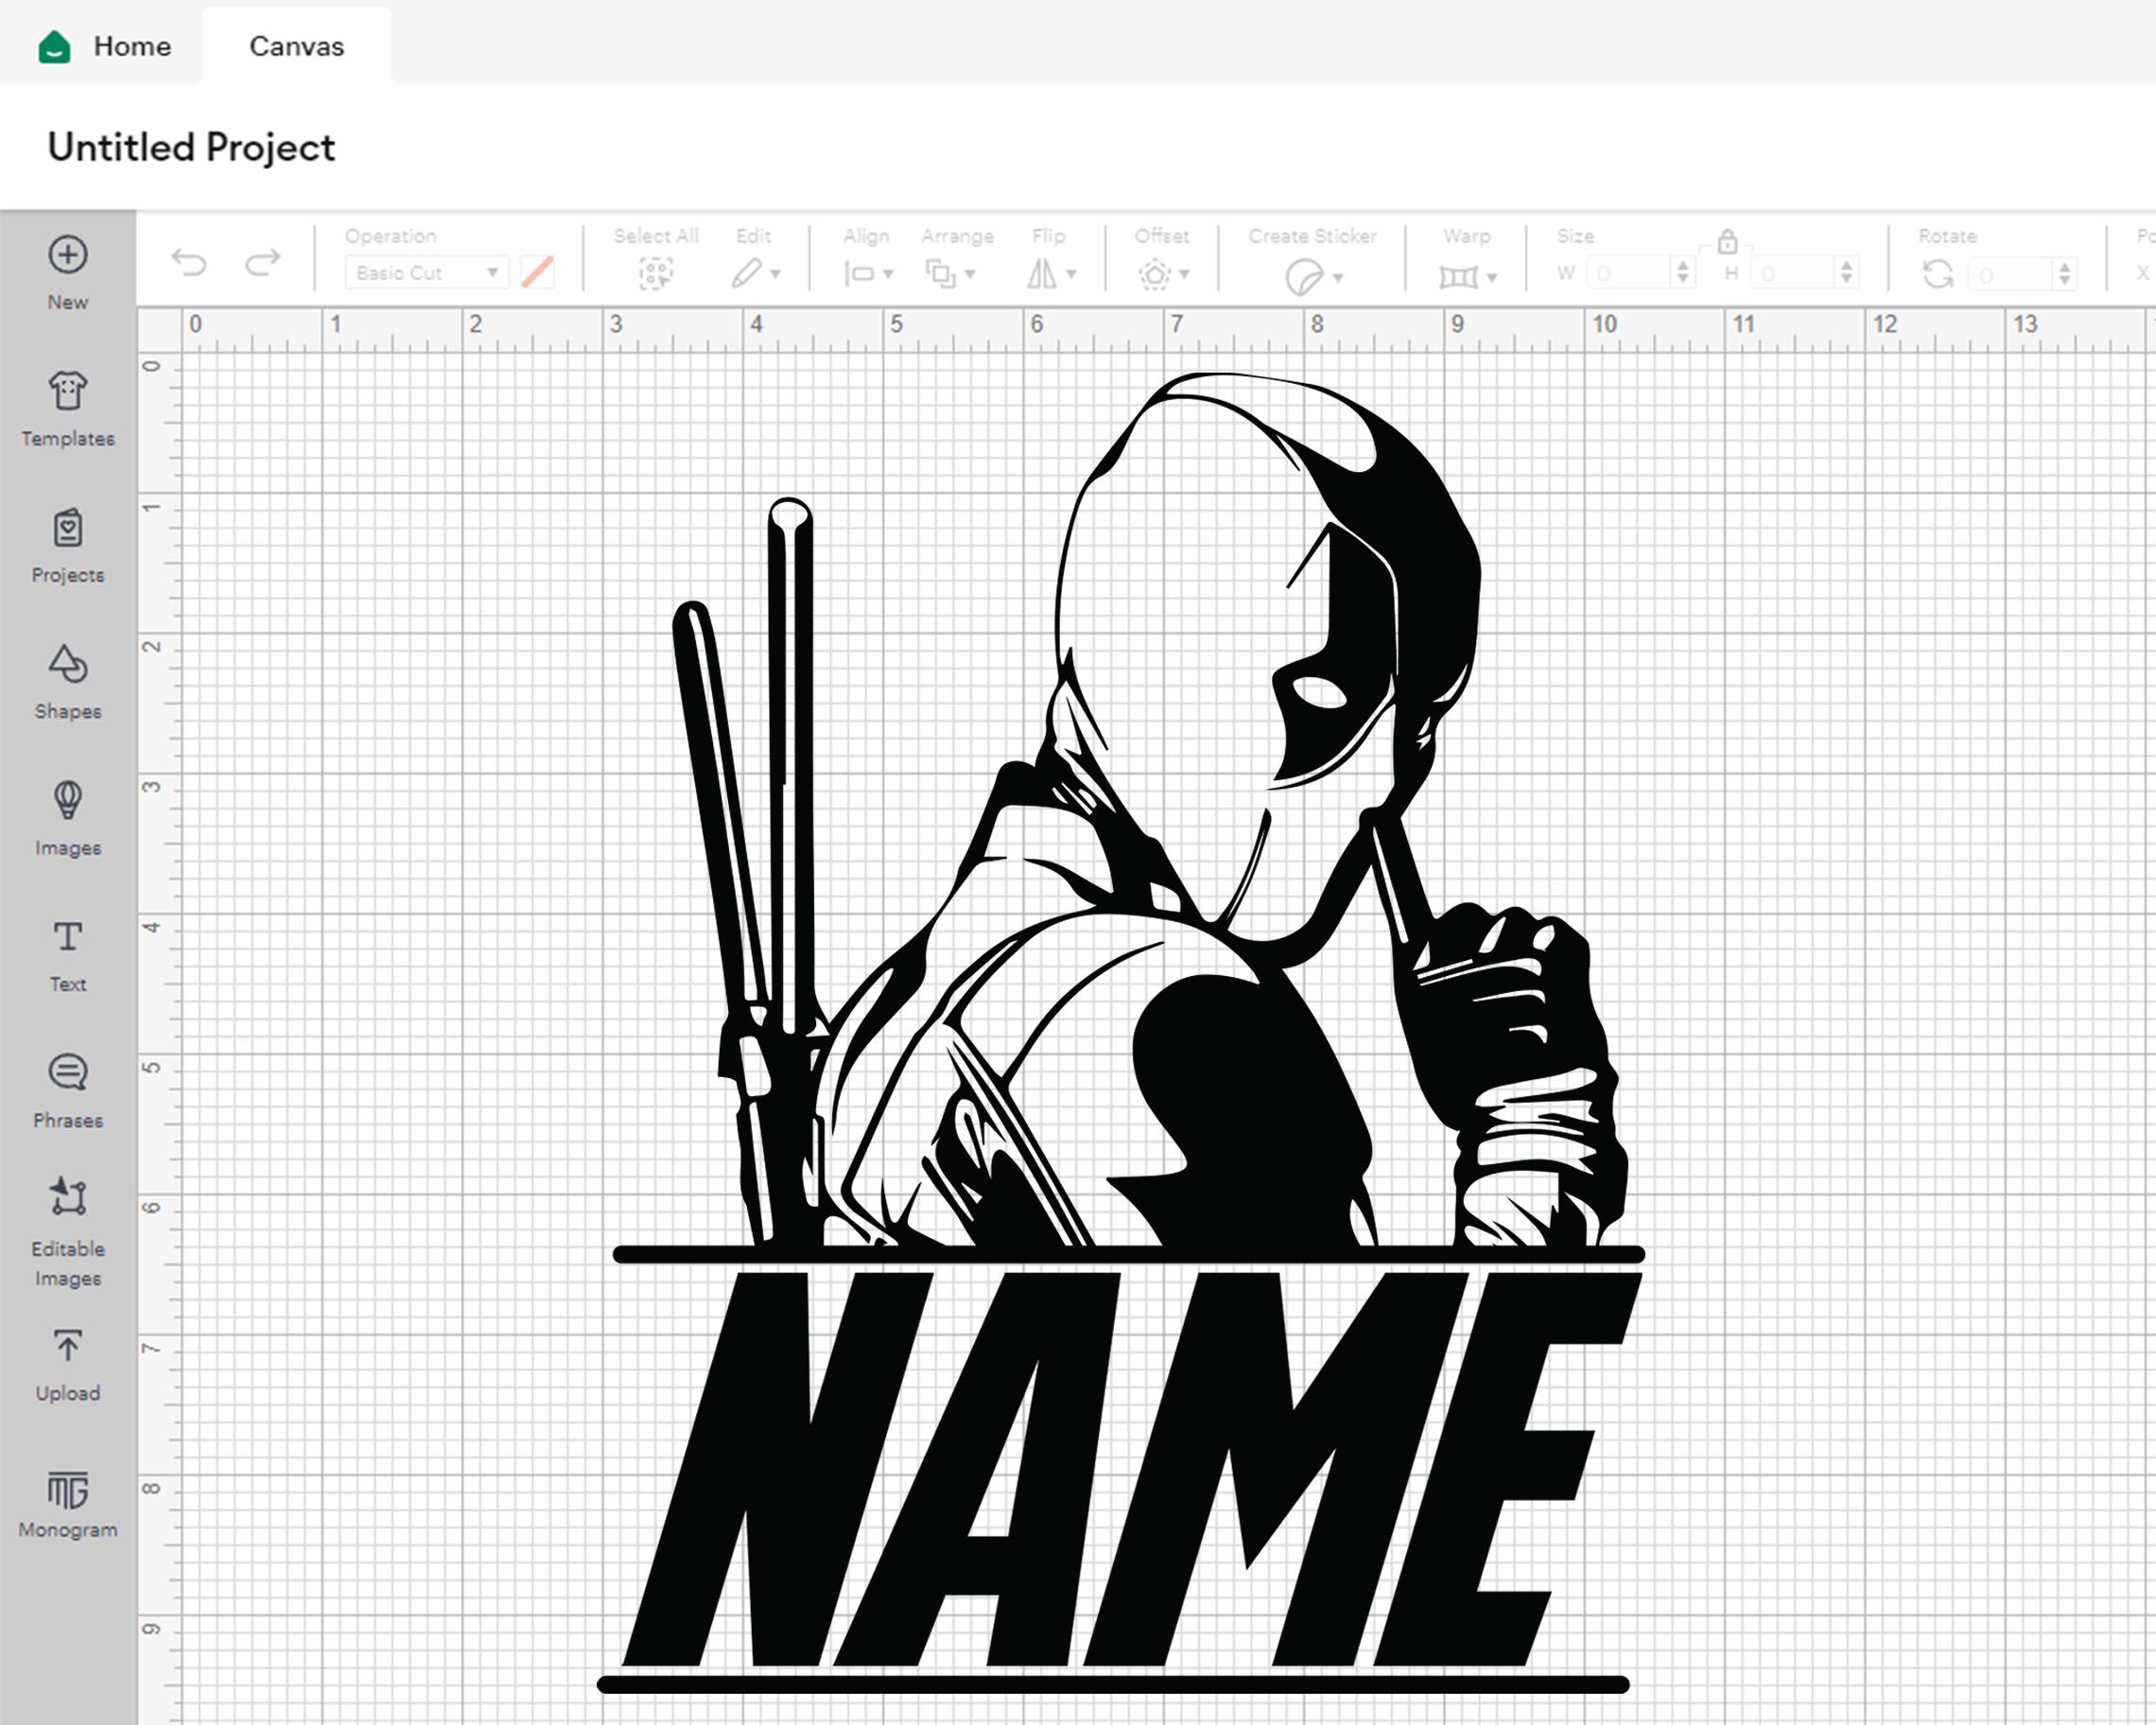
Task: Click the operation color swatch
Action: (x=538, y=272)
